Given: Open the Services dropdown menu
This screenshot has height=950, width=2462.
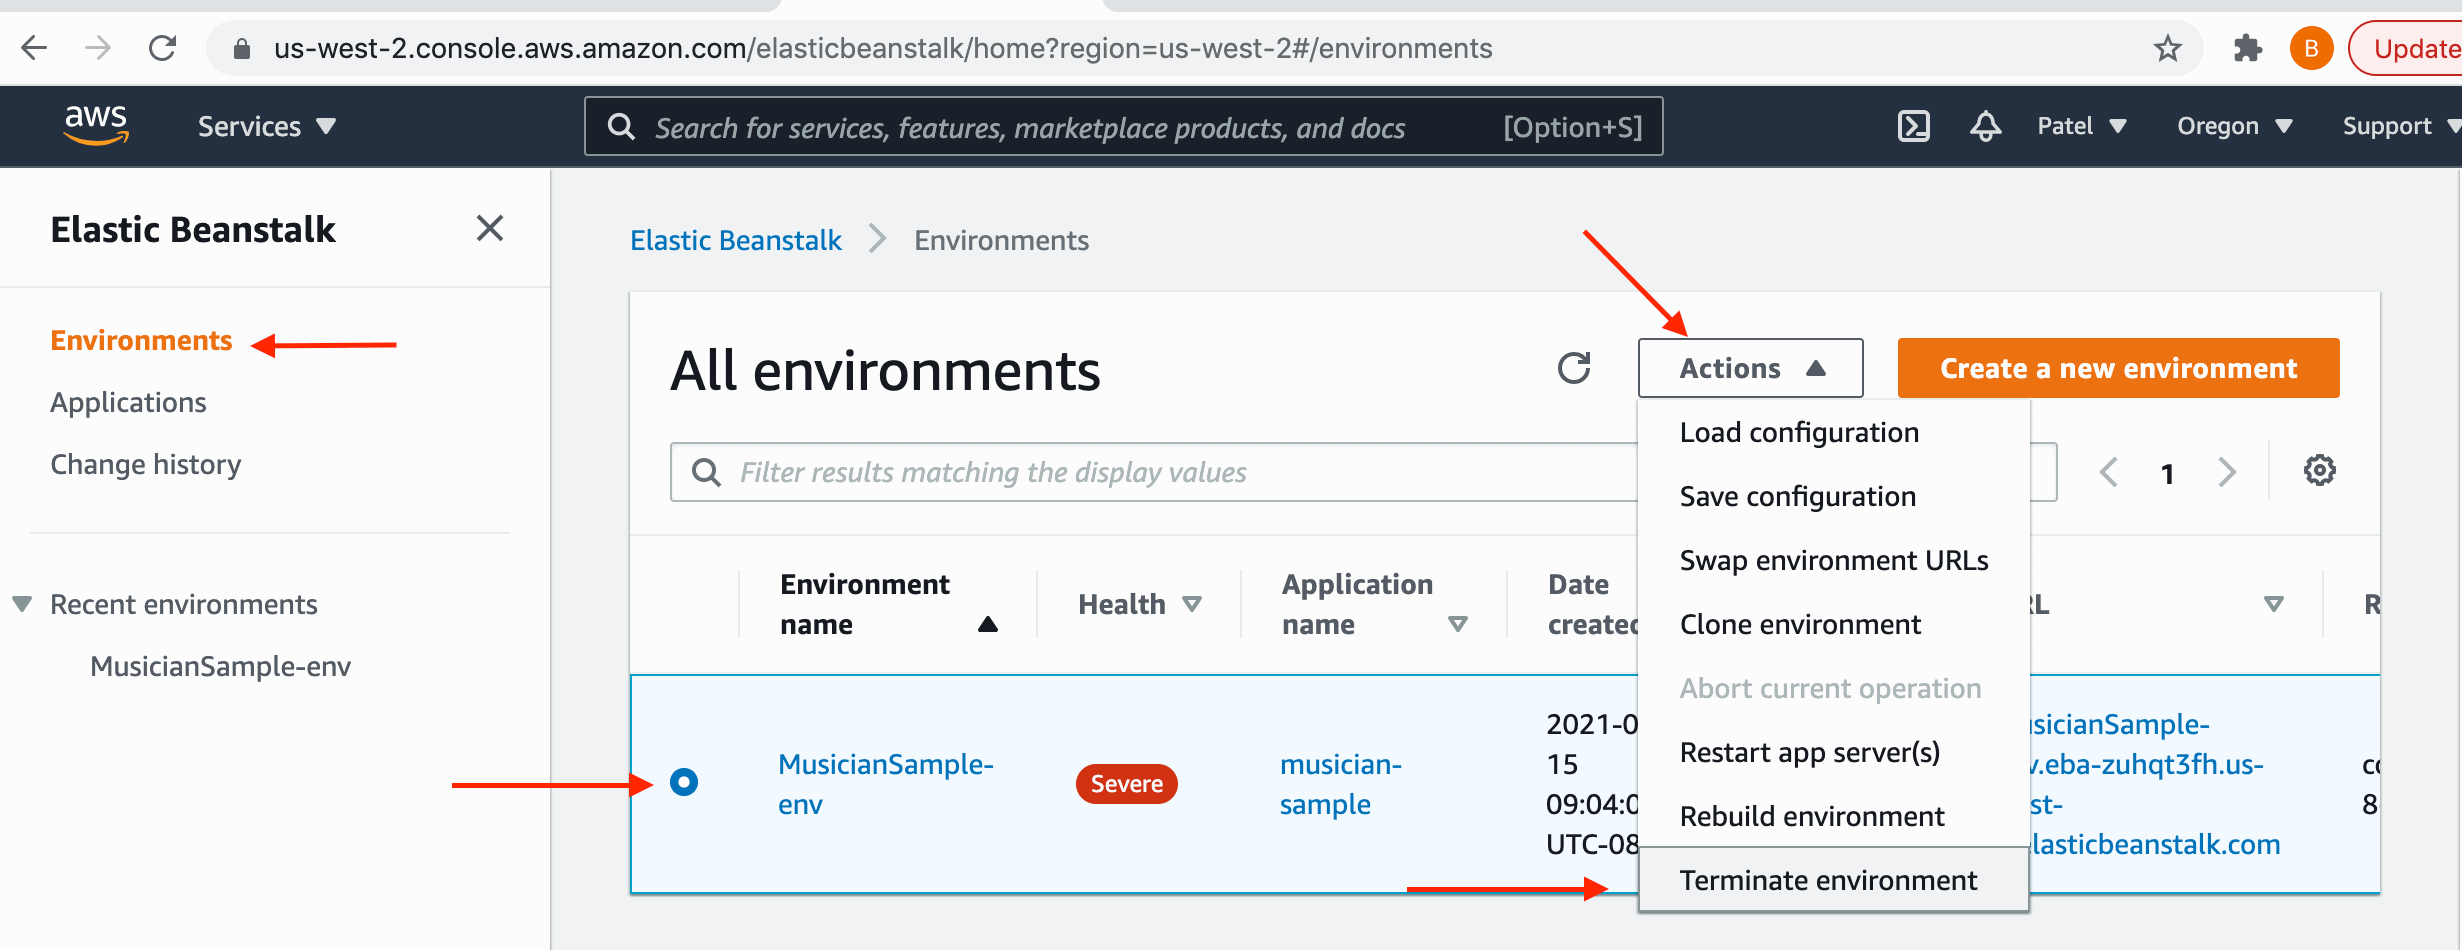Looking at the screenshot, I should [x=266, y=127].
